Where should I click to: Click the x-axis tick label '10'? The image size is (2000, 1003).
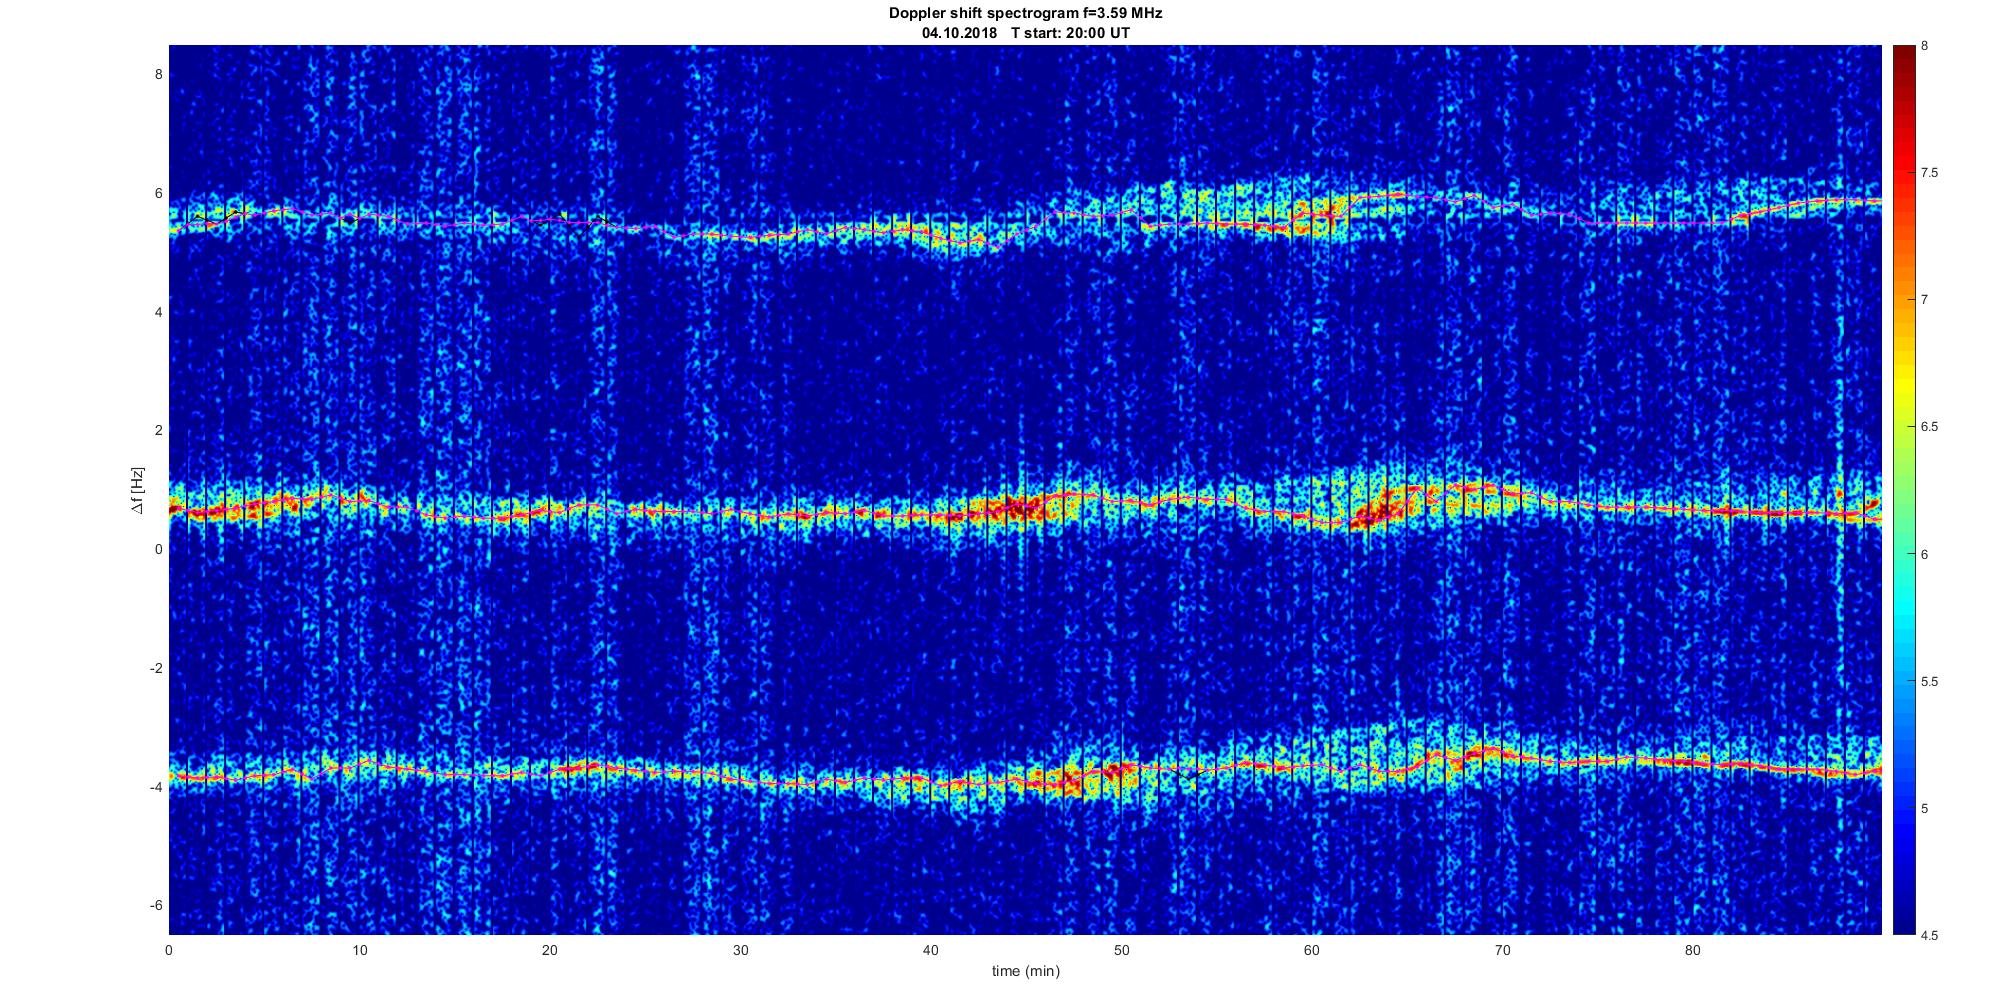click(360, 951)
